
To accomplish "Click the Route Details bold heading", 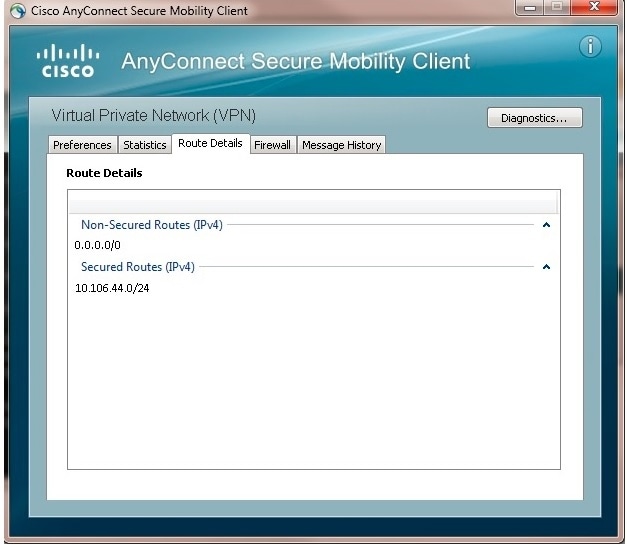I will pyautogui.click(x=104, y=173).
